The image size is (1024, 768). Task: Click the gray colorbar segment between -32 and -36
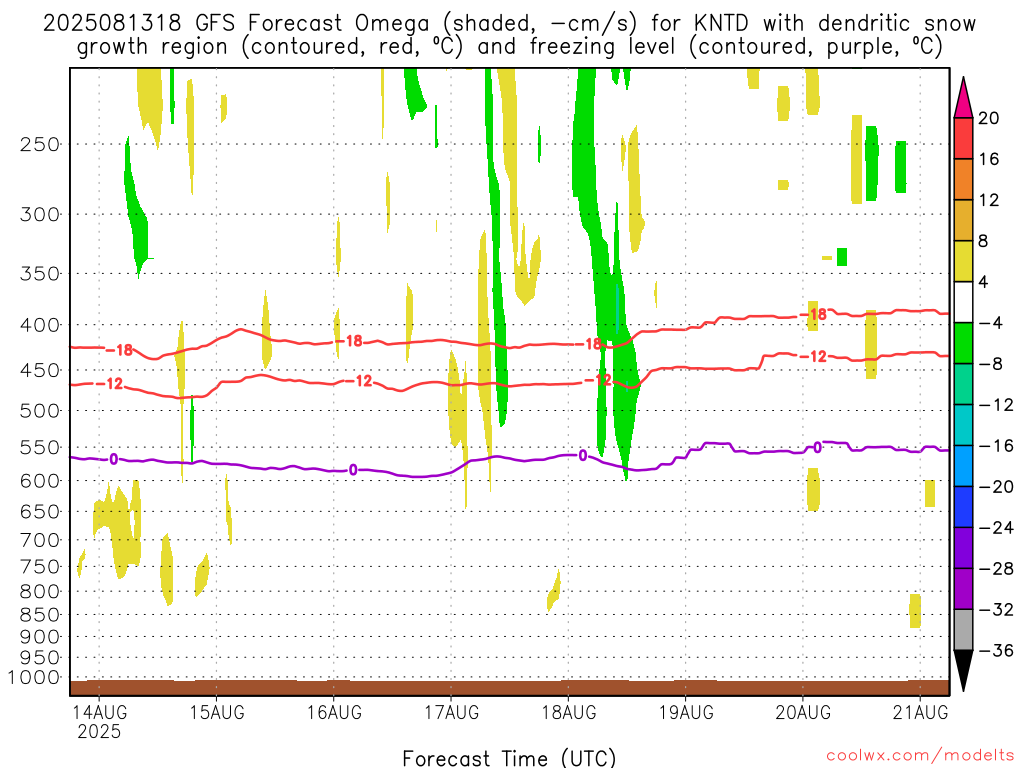963,630
